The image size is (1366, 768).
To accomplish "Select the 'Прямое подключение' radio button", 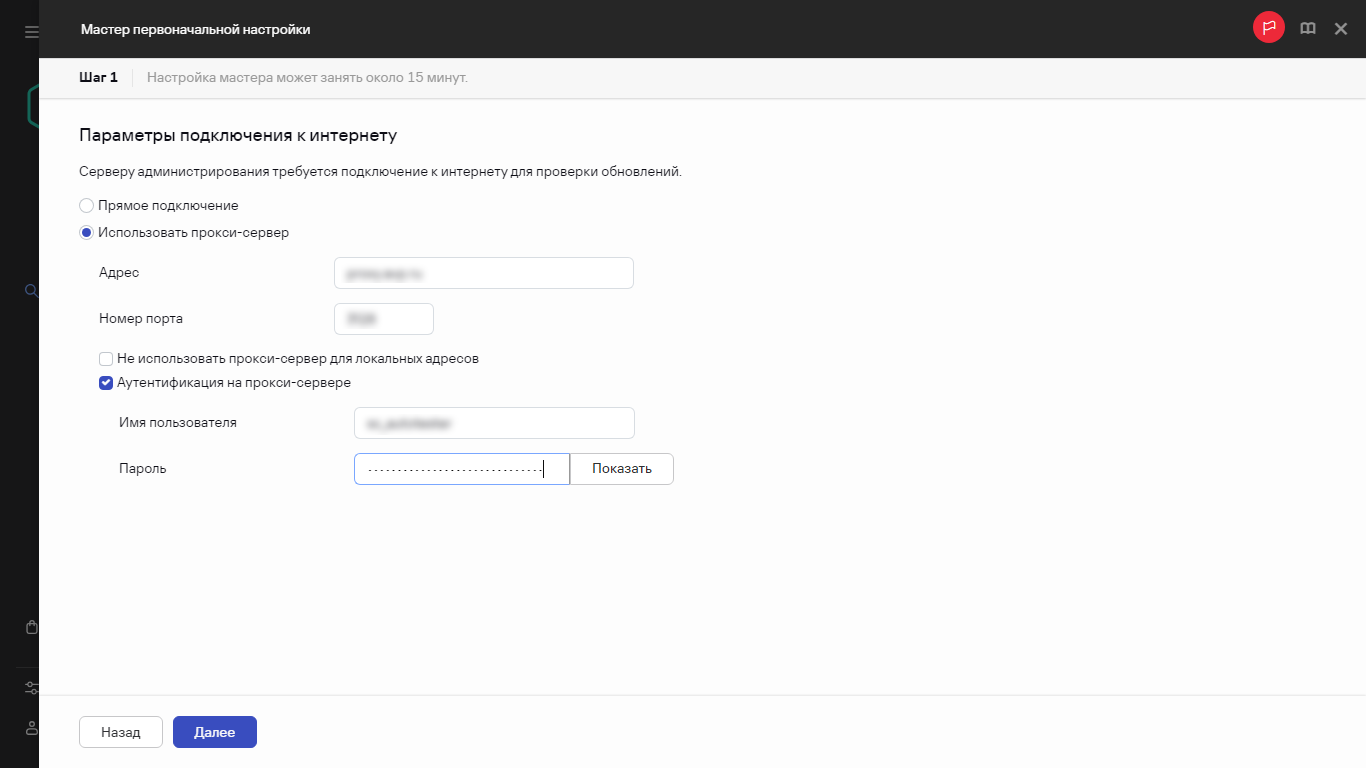I will [87, 205].
